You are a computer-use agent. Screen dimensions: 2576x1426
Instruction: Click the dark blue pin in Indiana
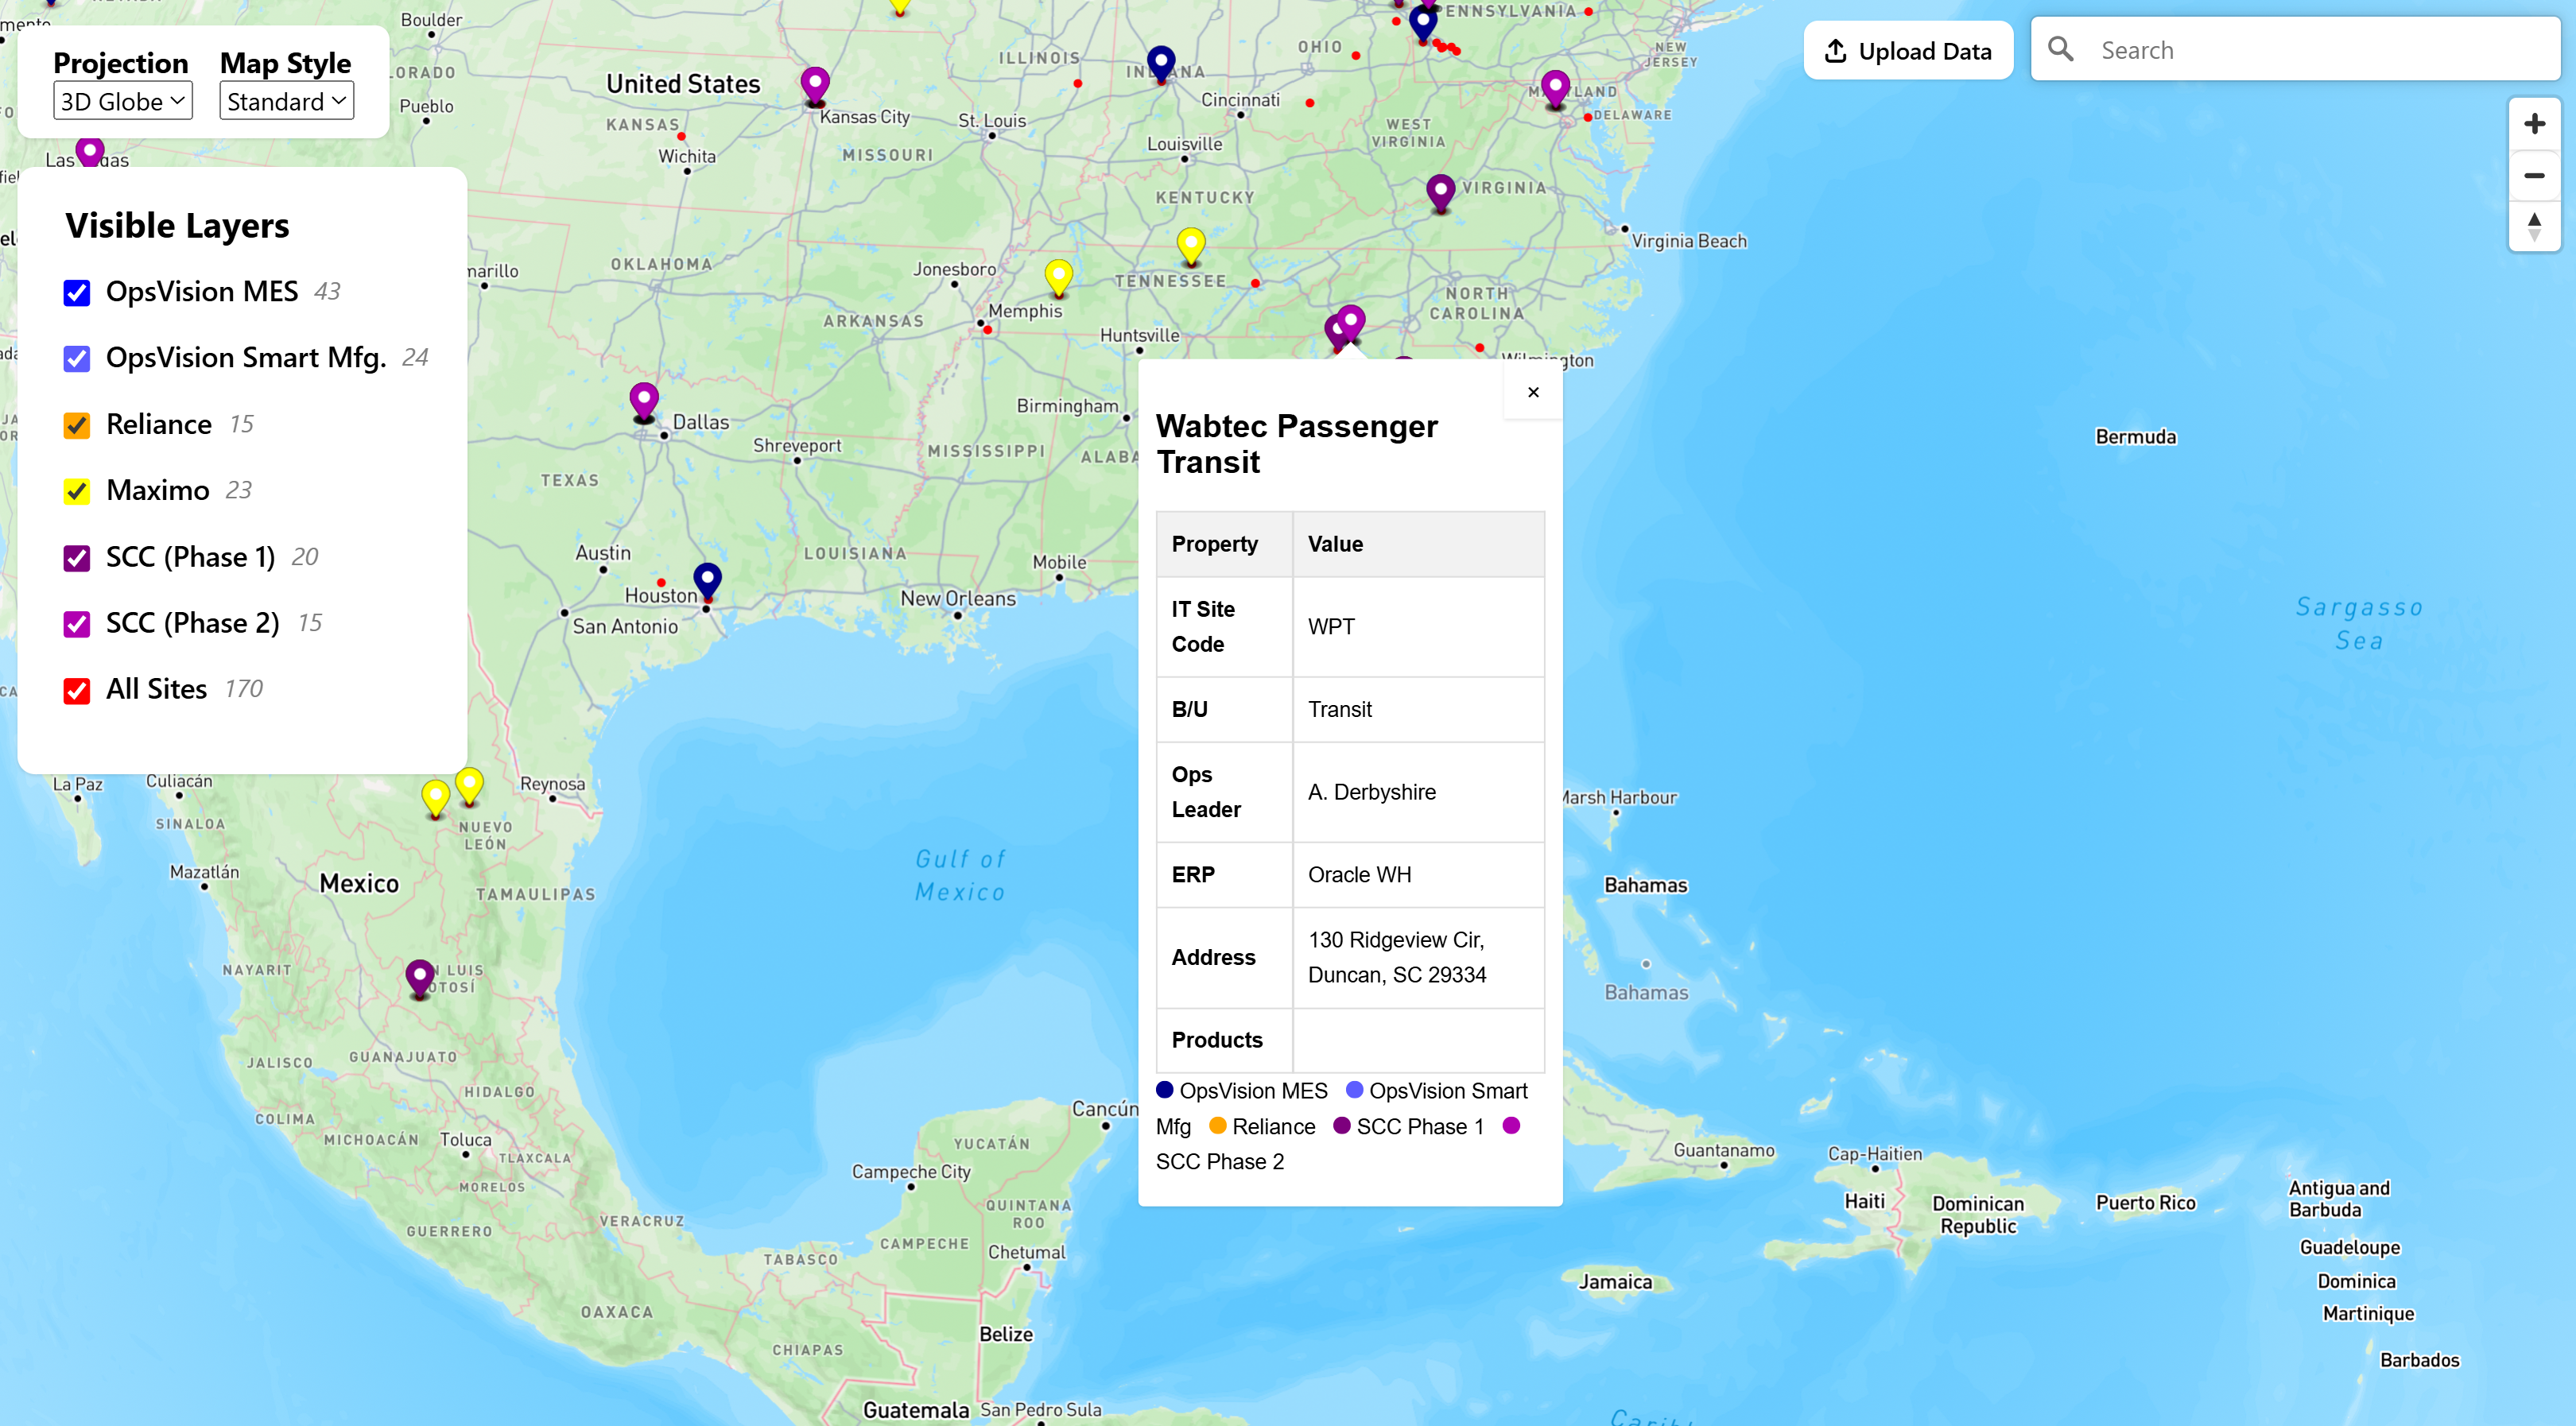click(1160, 64)
